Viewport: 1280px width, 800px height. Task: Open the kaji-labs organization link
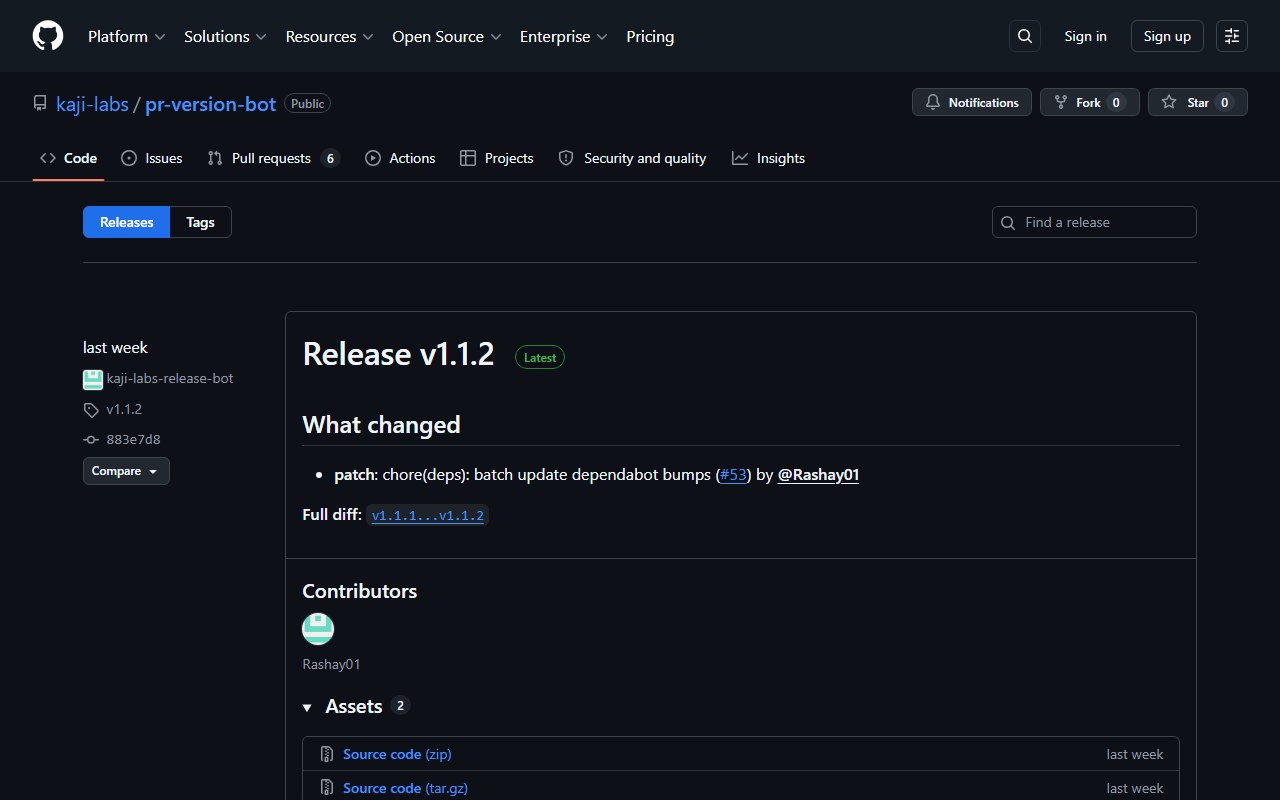click(92, 103)
